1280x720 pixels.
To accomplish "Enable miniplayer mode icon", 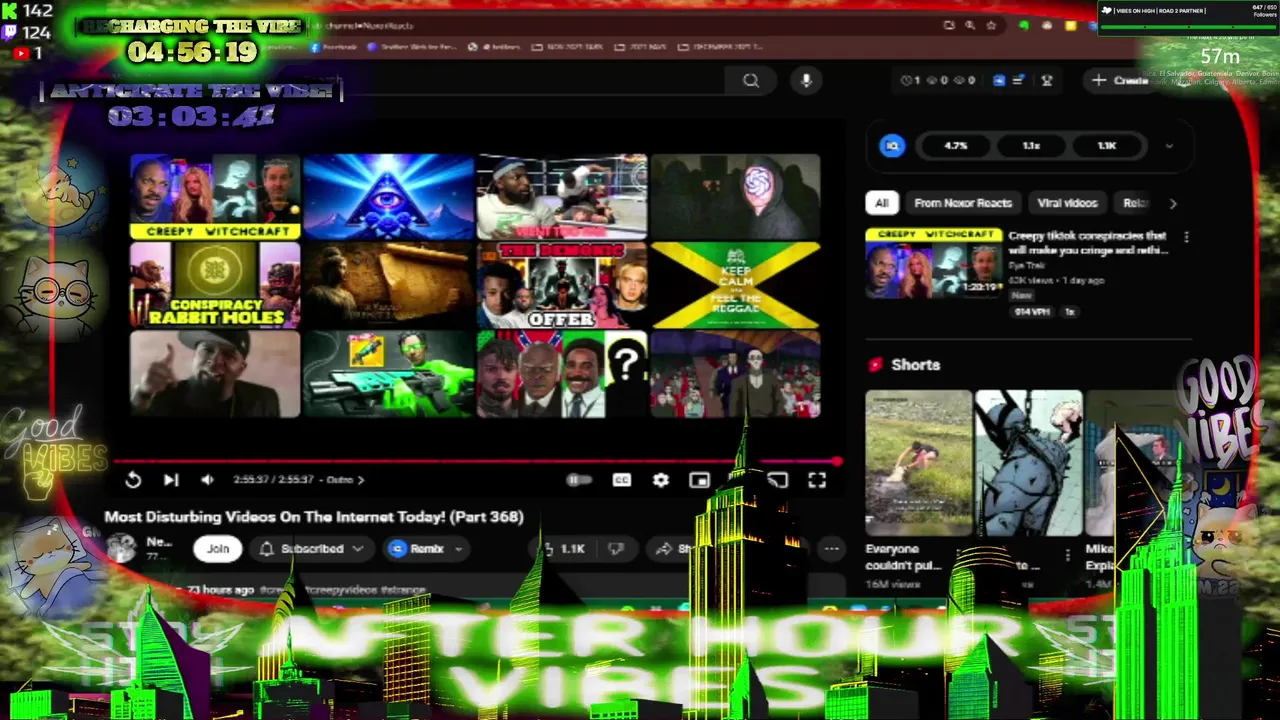I will (x=699, y=480).
